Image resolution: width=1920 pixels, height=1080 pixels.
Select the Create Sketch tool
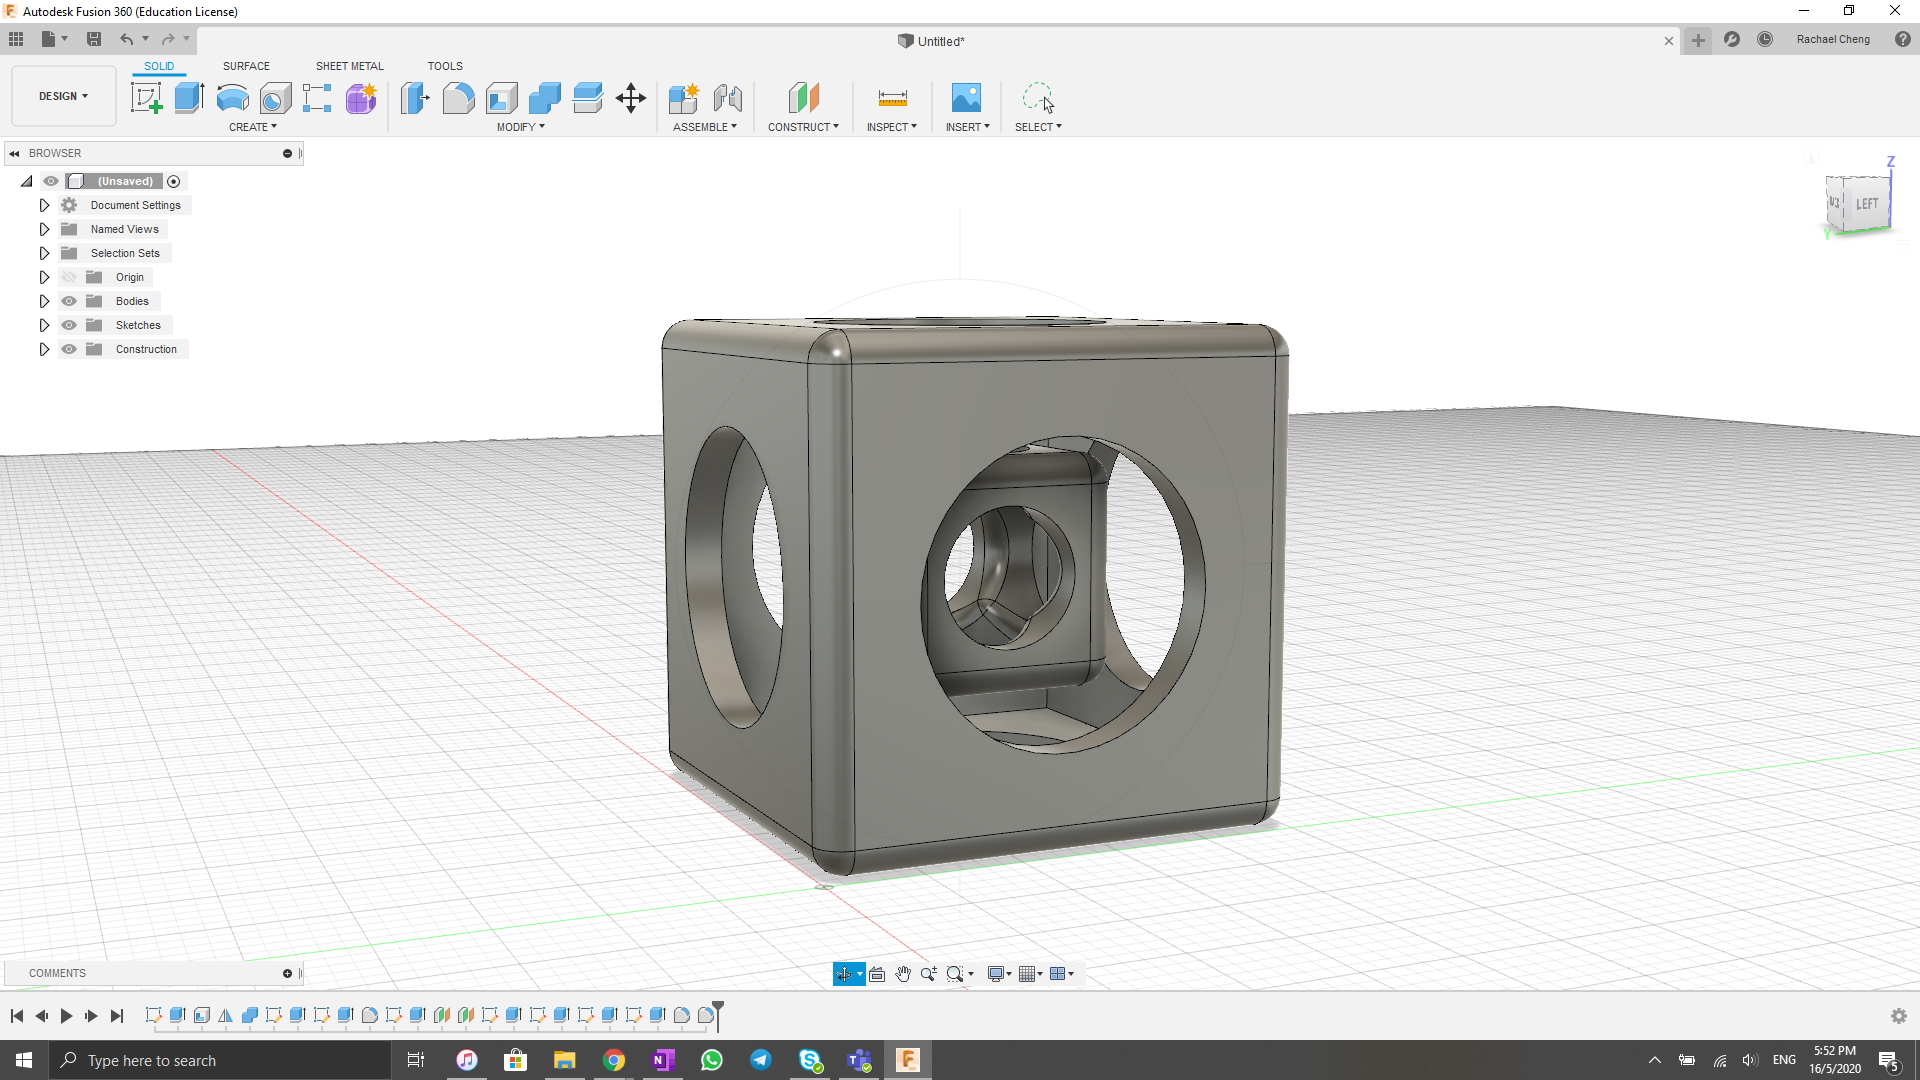pyautogui.click(x=147, y=98)
